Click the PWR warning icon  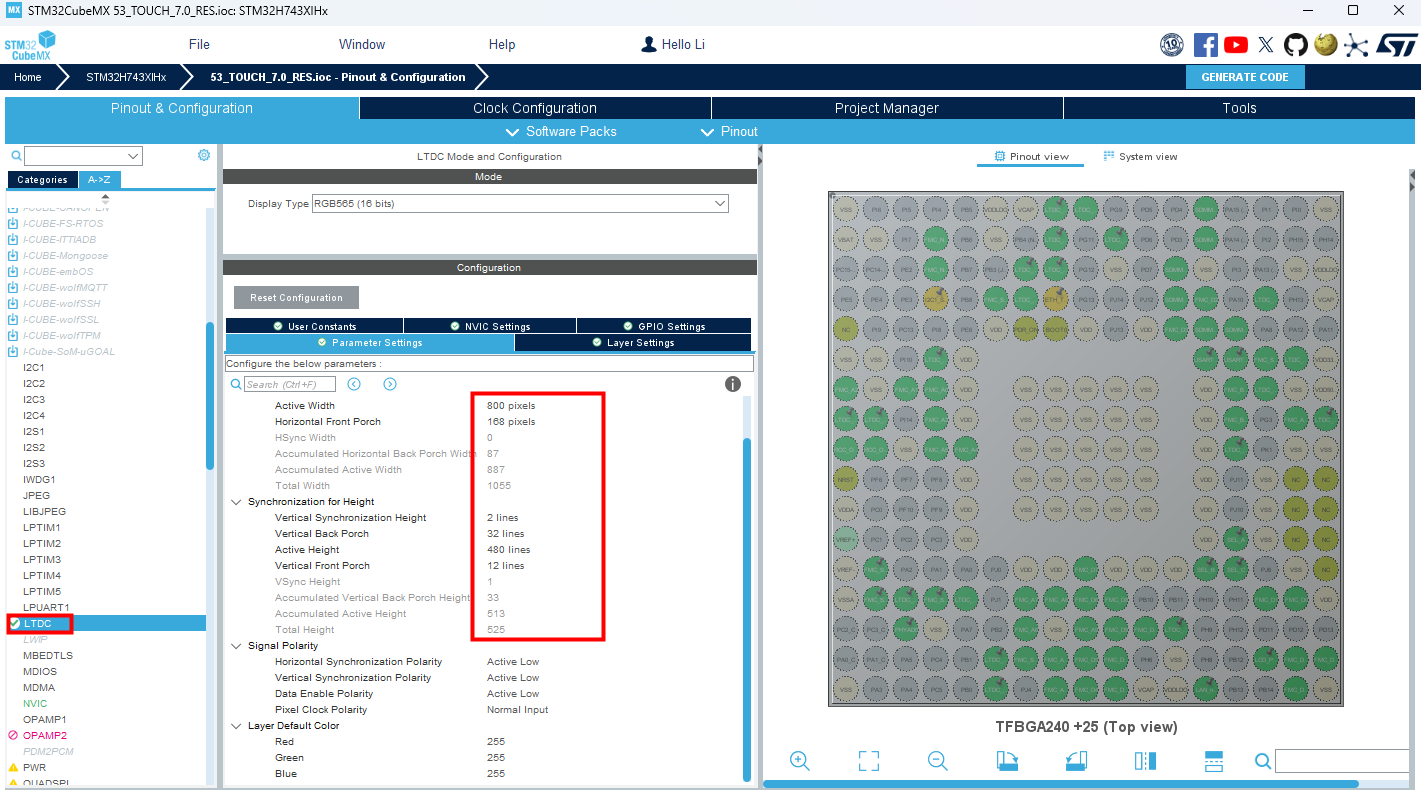13,768
